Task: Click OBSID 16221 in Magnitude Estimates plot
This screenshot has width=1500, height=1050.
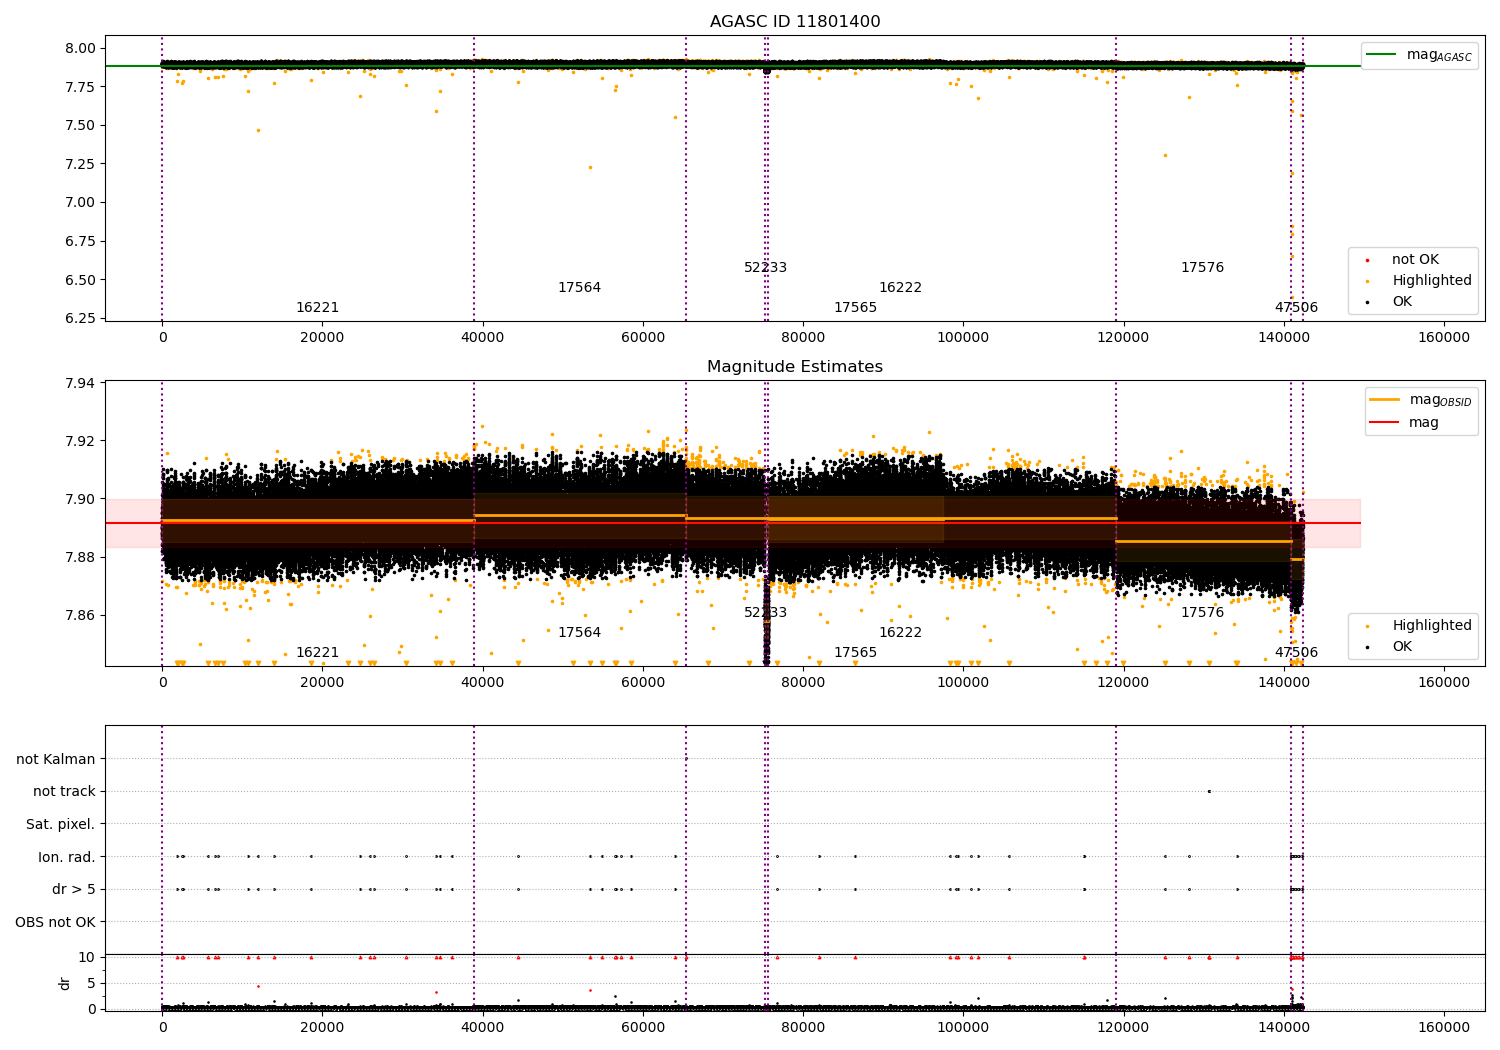Action: click(x=317, y=653)
